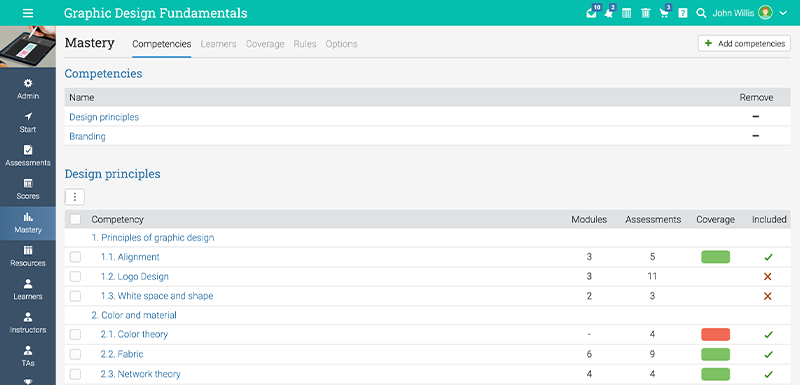The width and height of the screenshot is (800, 385).
Task: Click the Coverage column header
Action: pyautogui.click(x=715, y=219)
